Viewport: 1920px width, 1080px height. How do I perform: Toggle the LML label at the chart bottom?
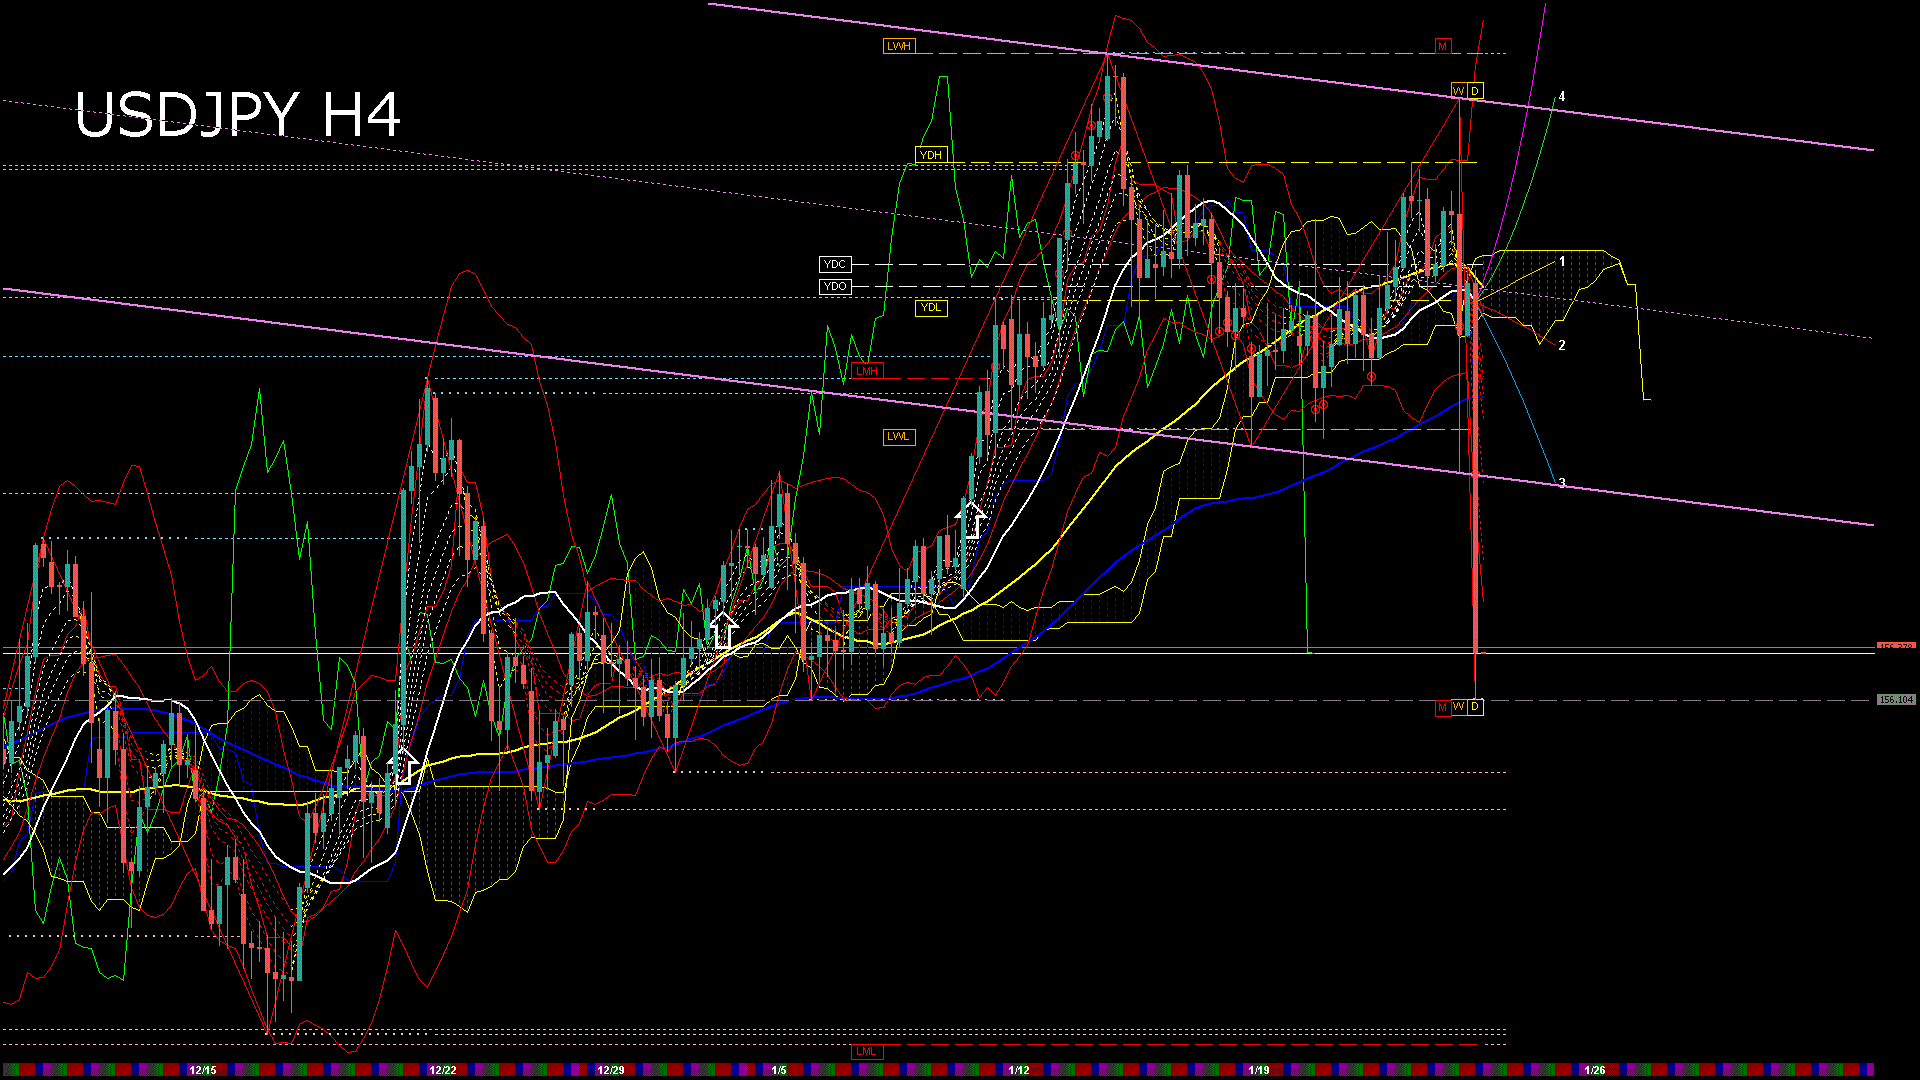[868, 1051]
